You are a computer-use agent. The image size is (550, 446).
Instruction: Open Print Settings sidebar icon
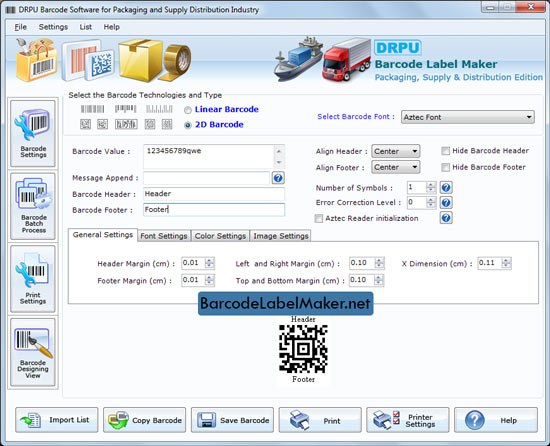coord(33,279)
